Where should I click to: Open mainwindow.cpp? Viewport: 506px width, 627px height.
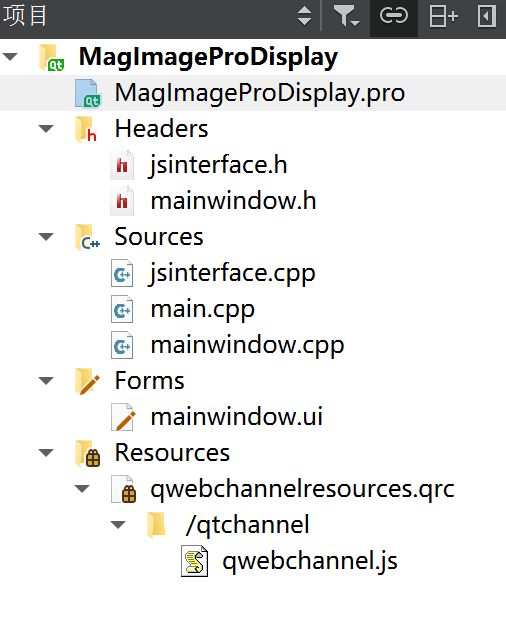tap(247, 345)
